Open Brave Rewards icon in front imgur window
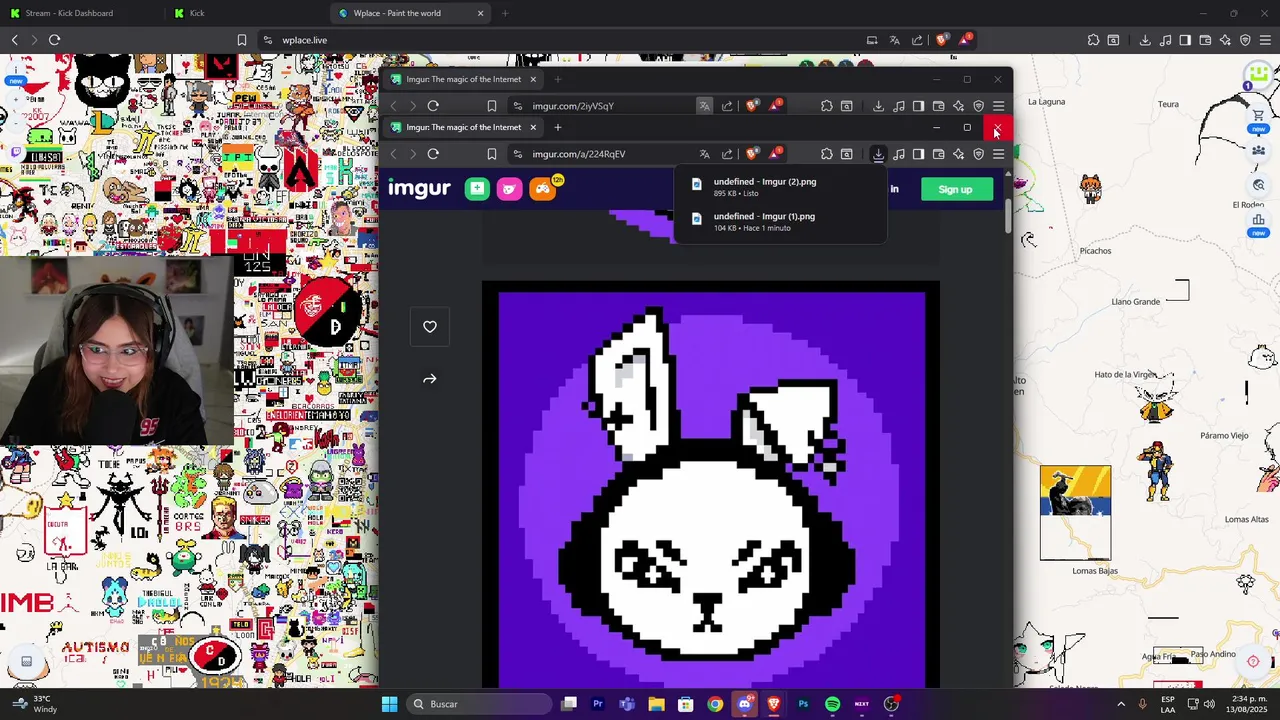 point(775,153)
